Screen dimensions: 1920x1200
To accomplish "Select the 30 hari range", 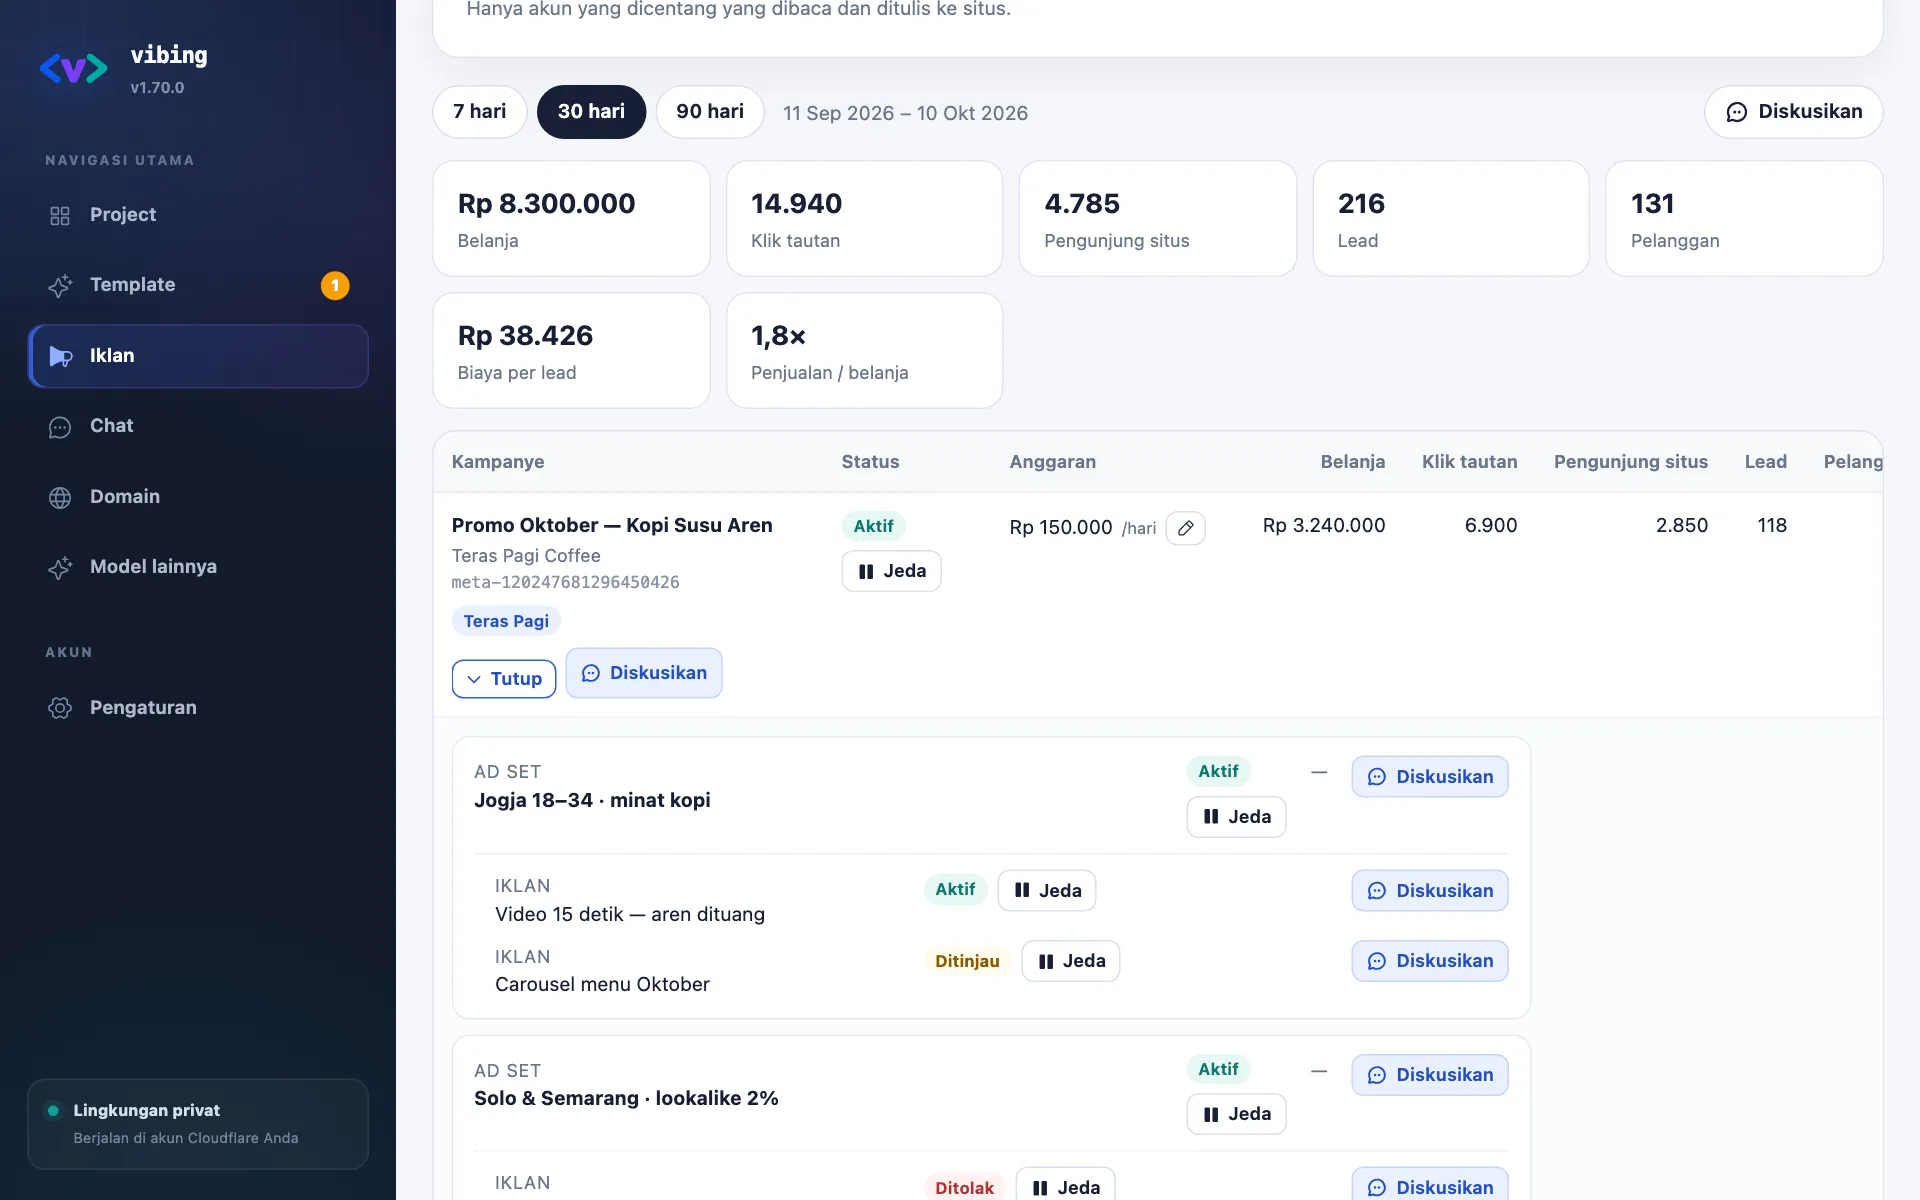I will [x=591, y=112].
